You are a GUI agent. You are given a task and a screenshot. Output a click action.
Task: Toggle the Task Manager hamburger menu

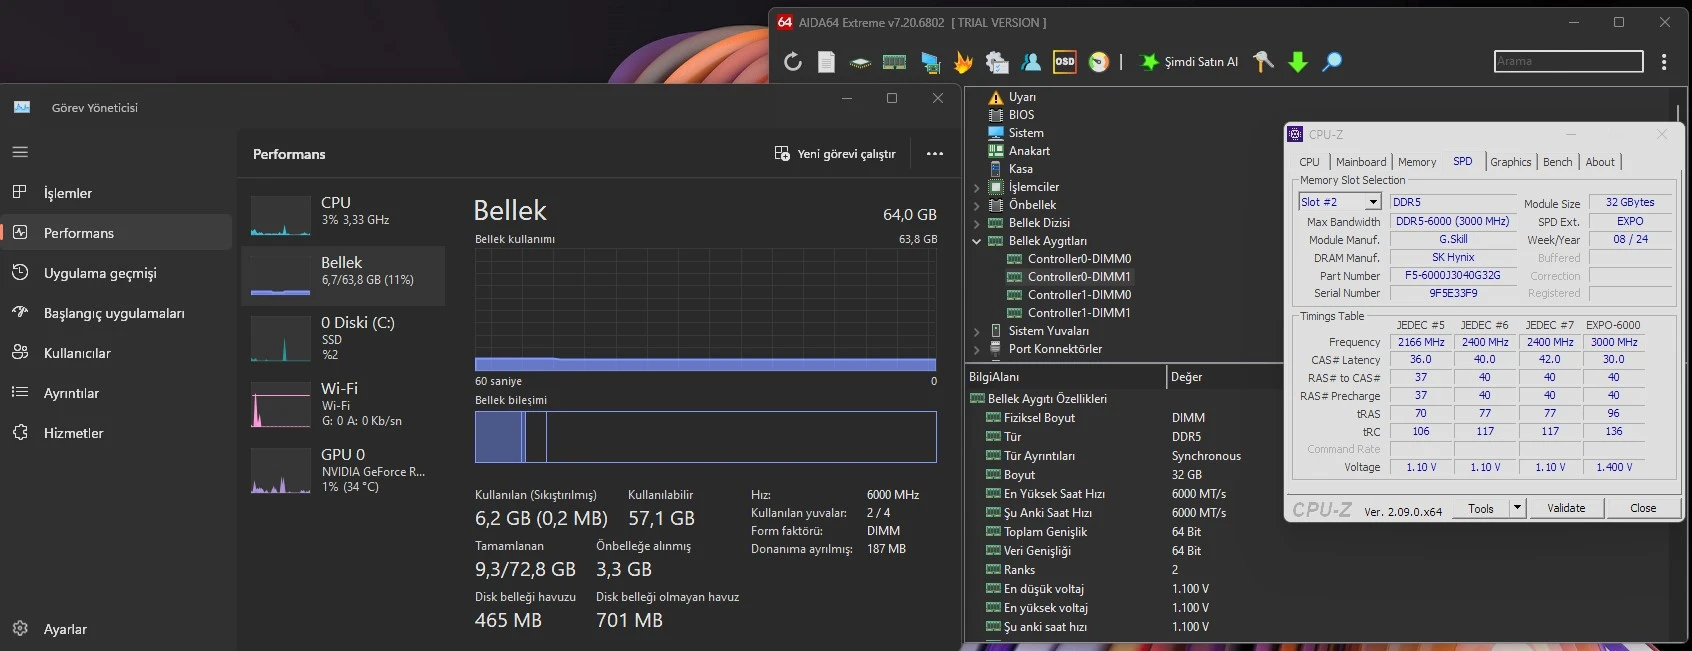[x=20, y=152]
